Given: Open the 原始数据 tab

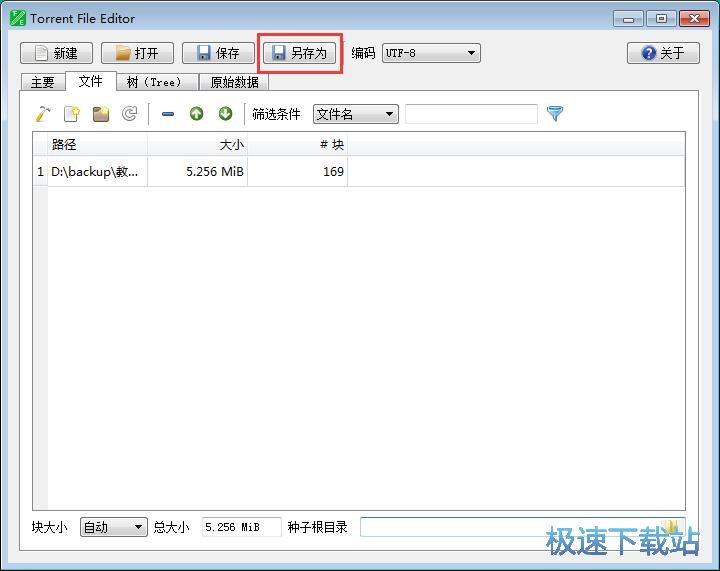Looking at the screenshot, I should [x=234, y=82].
